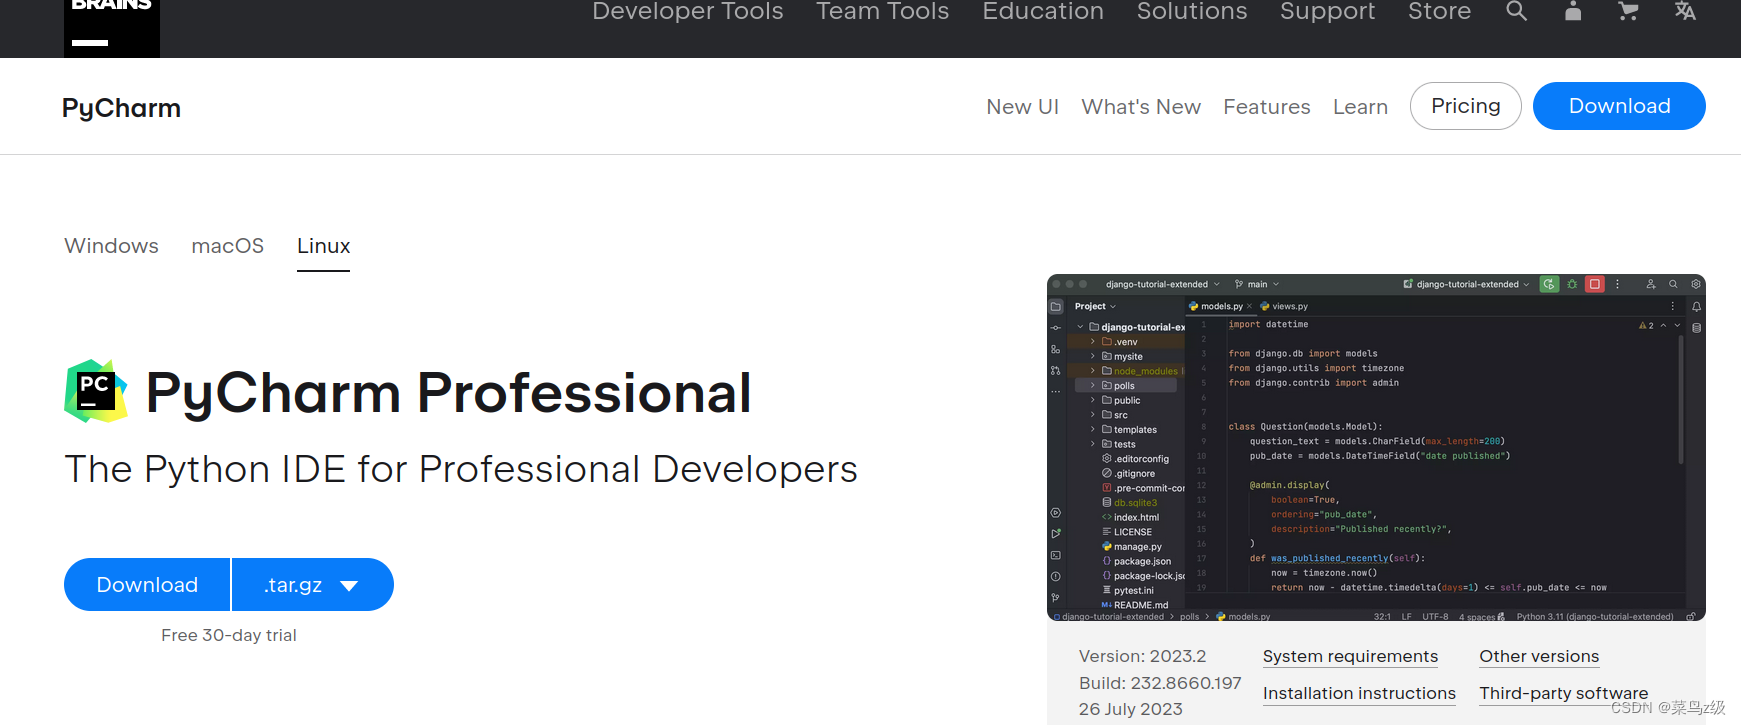Open the Installation instructions link
Screen dimensions: 1741x725
(1359, 693)
